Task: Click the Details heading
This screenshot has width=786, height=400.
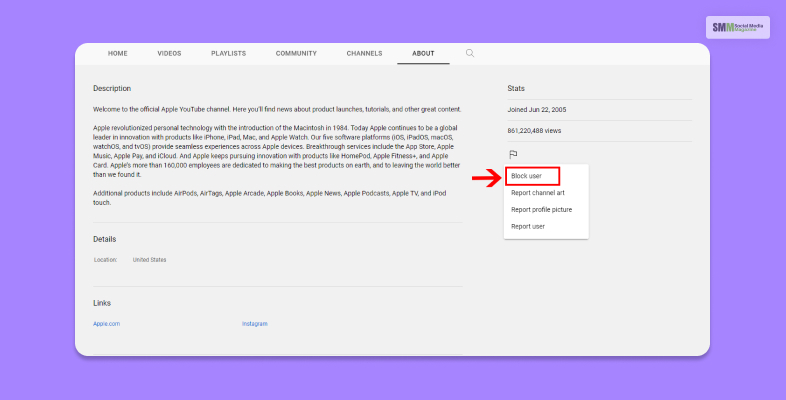Action: coord(104,239)
